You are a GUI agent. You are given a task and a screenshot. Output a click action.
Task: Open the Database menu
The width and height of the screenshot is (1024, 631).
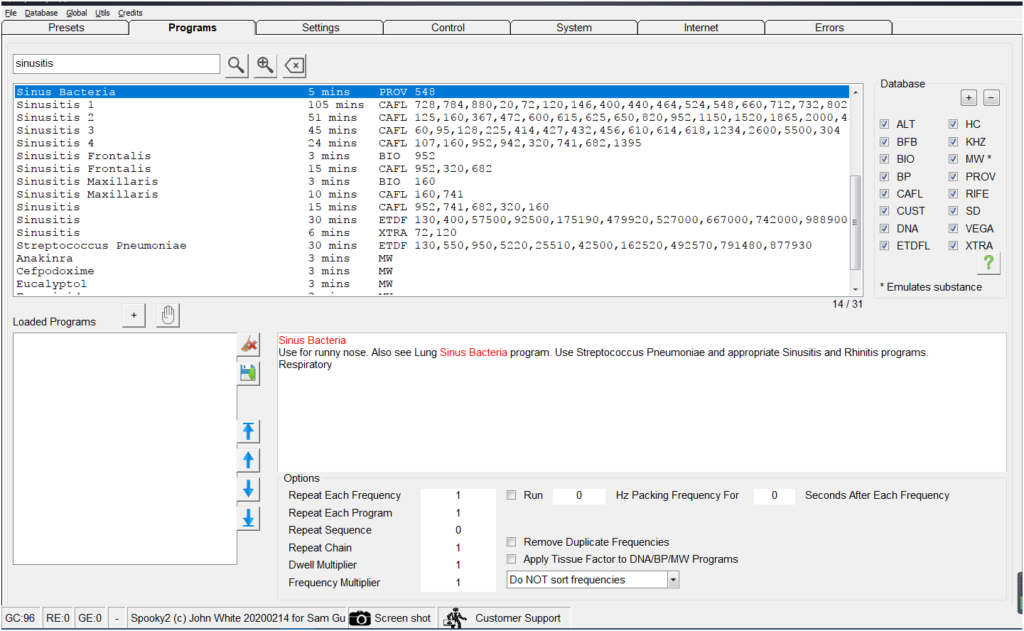coord(41,13)
